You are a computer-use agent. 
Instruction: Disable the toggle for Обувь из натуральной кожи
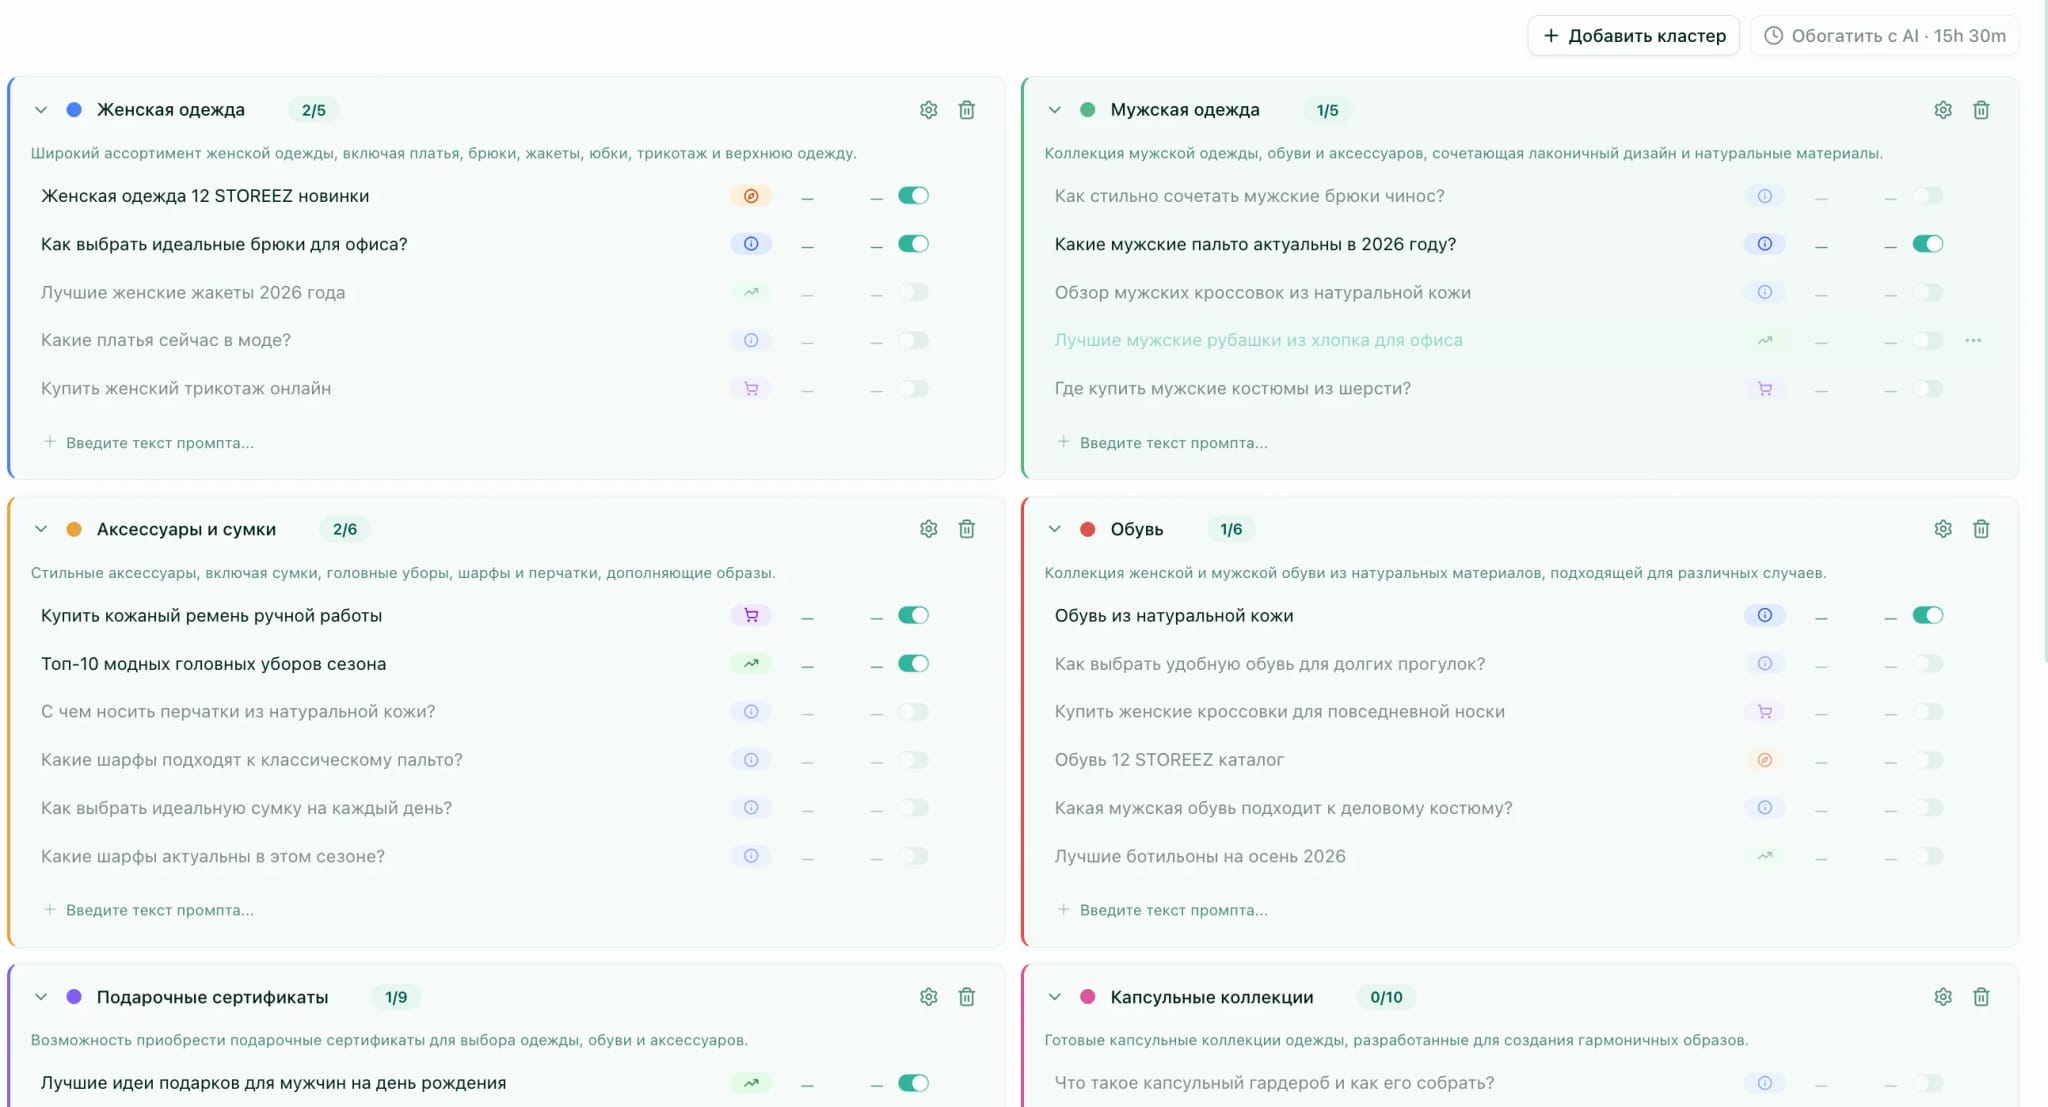click(x=1928, y=615)
